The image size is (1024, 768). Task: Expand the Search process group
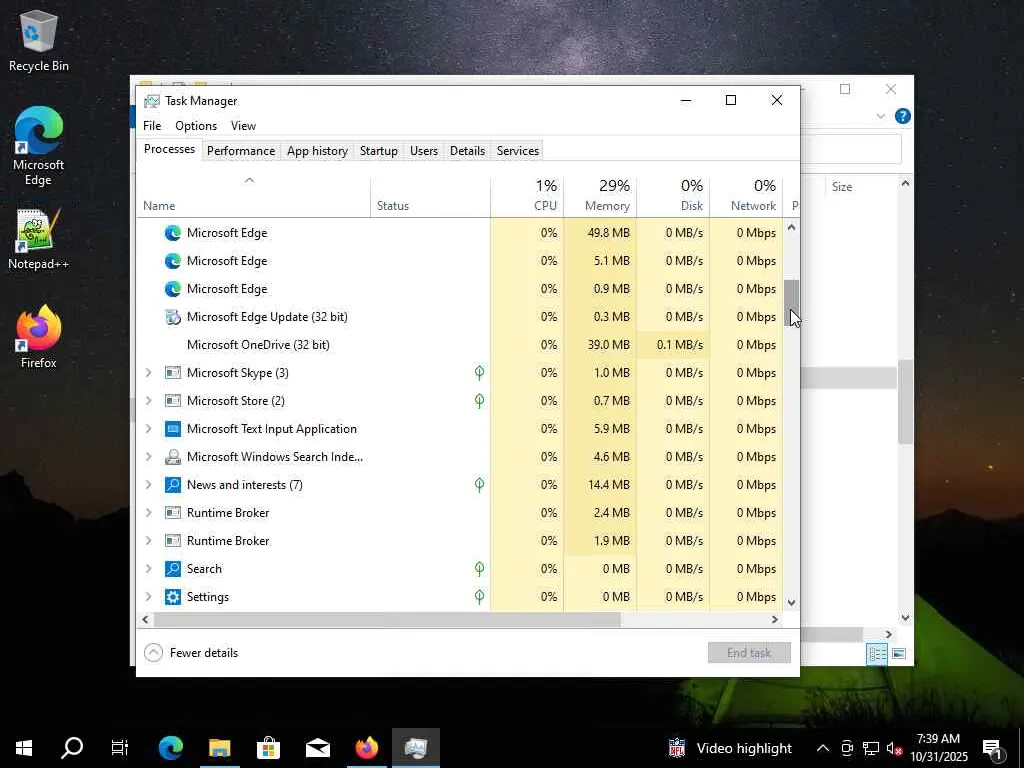click(148, 569)
